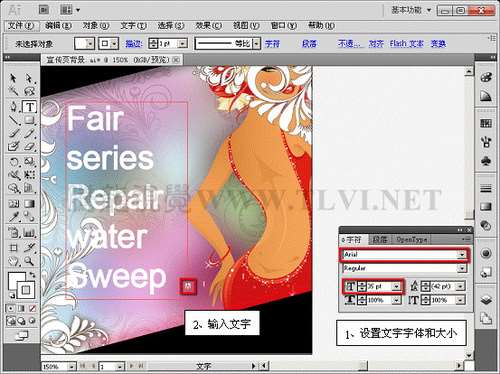Select the Zoom magnifier tool
The width and height of the screenshot is (500, 374).
pos(29,261)
